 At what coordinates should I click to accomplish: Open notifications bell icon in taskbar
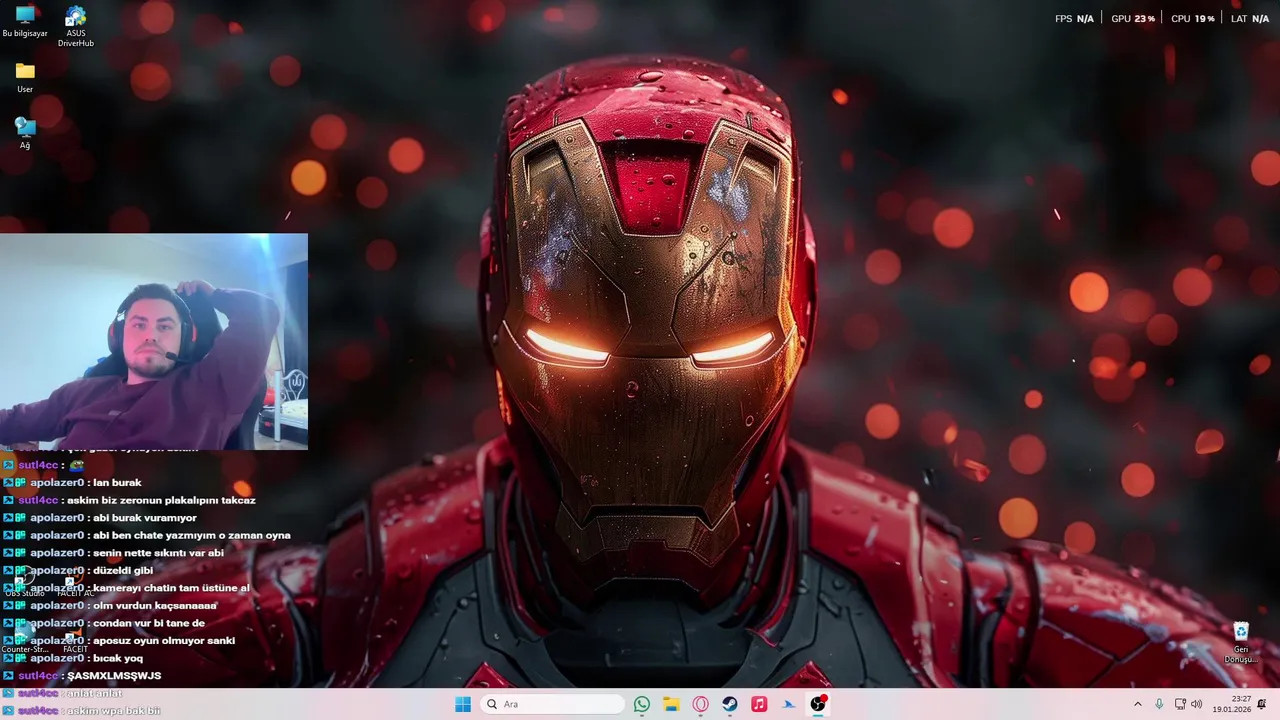(1262, 704)
